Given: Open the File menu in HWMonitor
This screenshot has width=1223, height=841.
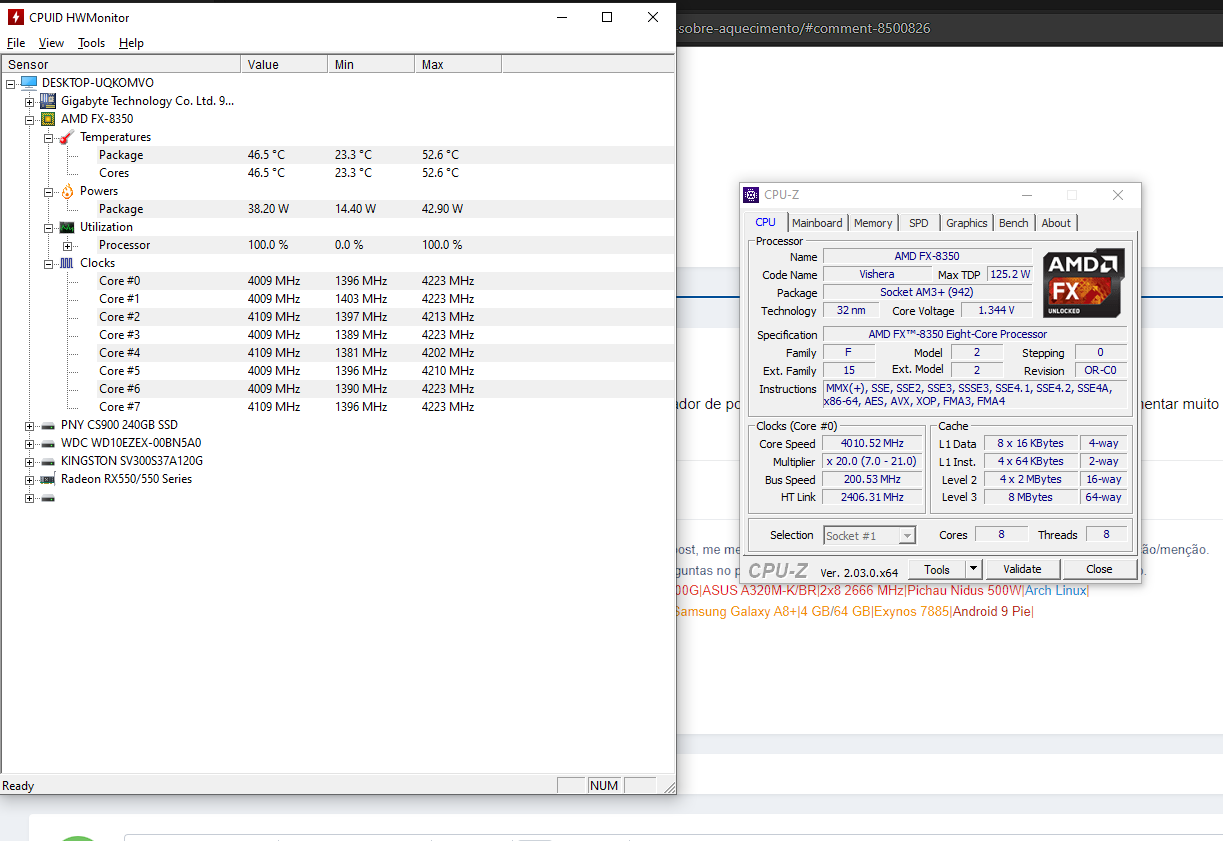Looking at the screenshot, I should (x=16, y=43).
